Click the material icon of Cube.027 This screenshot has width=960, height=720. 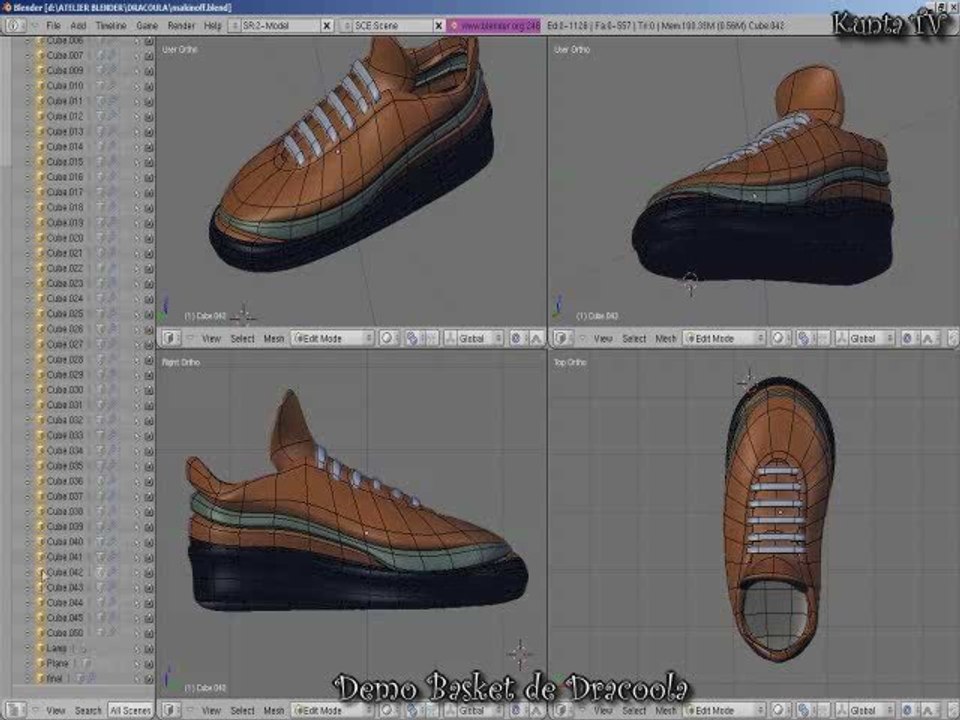pos(112,344)
